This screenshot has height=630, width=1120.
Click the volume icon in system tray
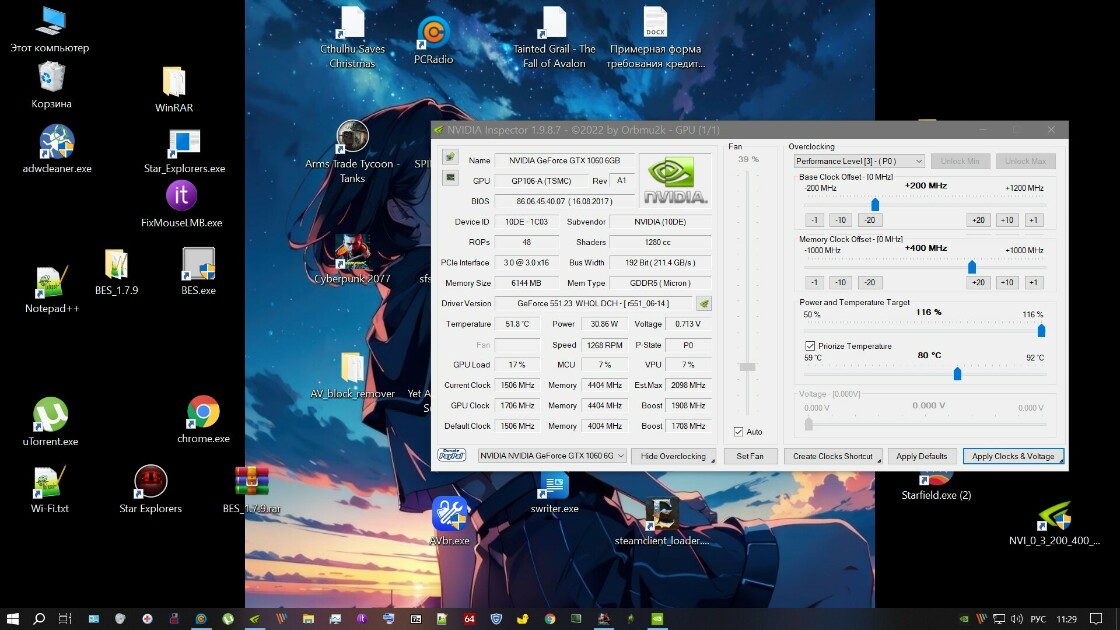coord(1016,619)
